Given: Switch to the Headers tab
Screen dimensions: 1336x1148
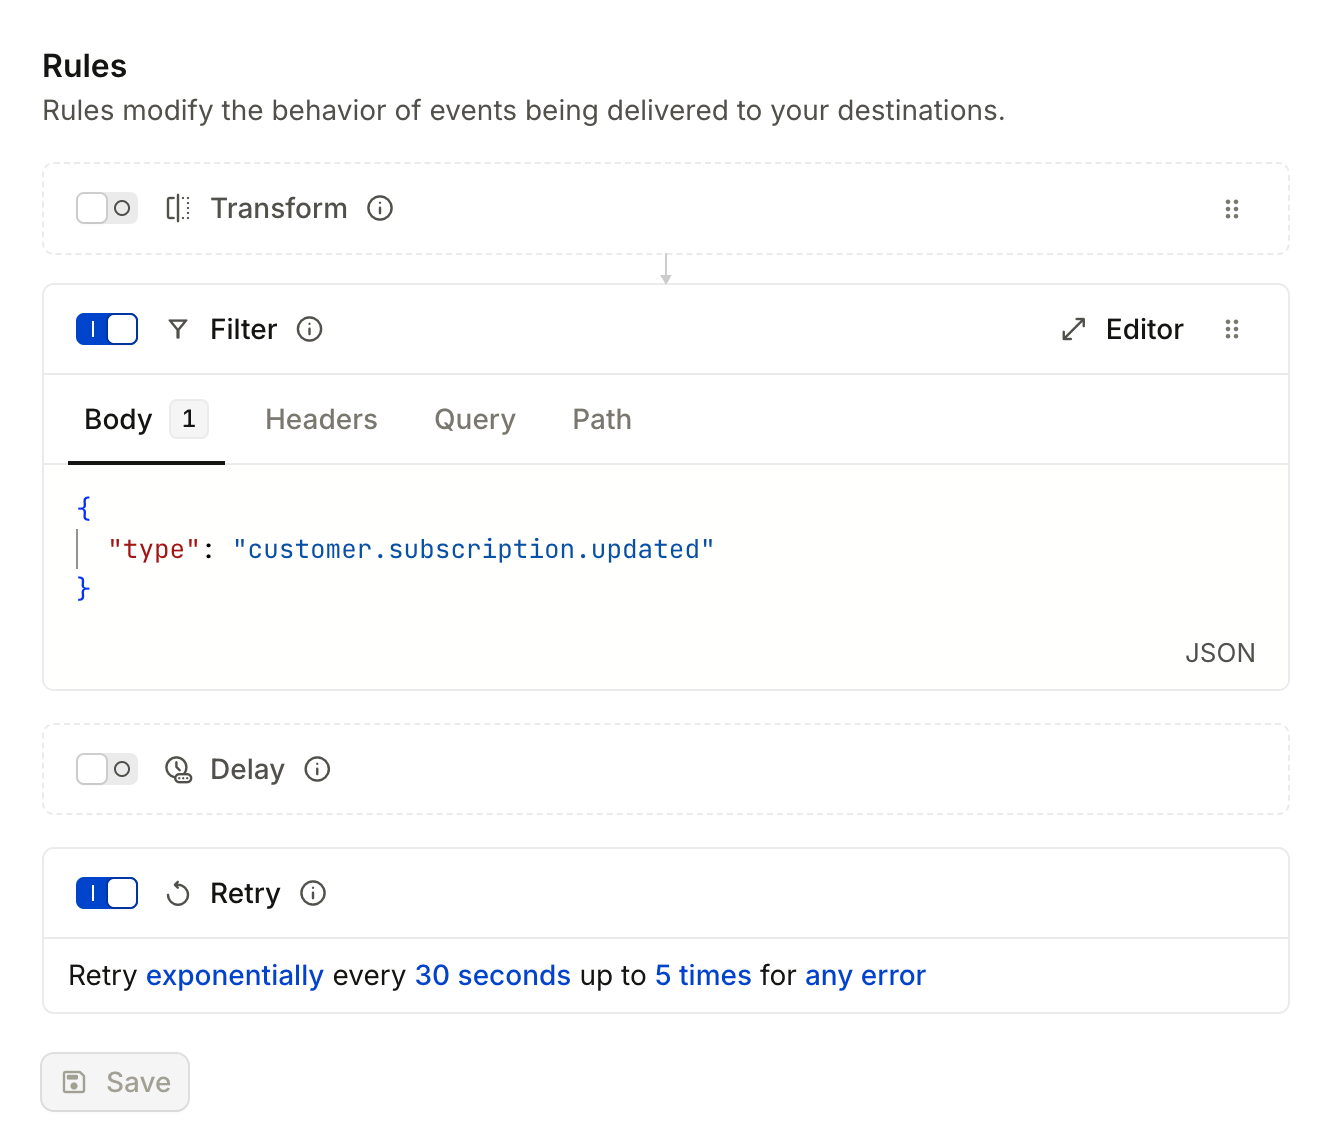Looking at the screenshot, I should (x=321, y=419).
